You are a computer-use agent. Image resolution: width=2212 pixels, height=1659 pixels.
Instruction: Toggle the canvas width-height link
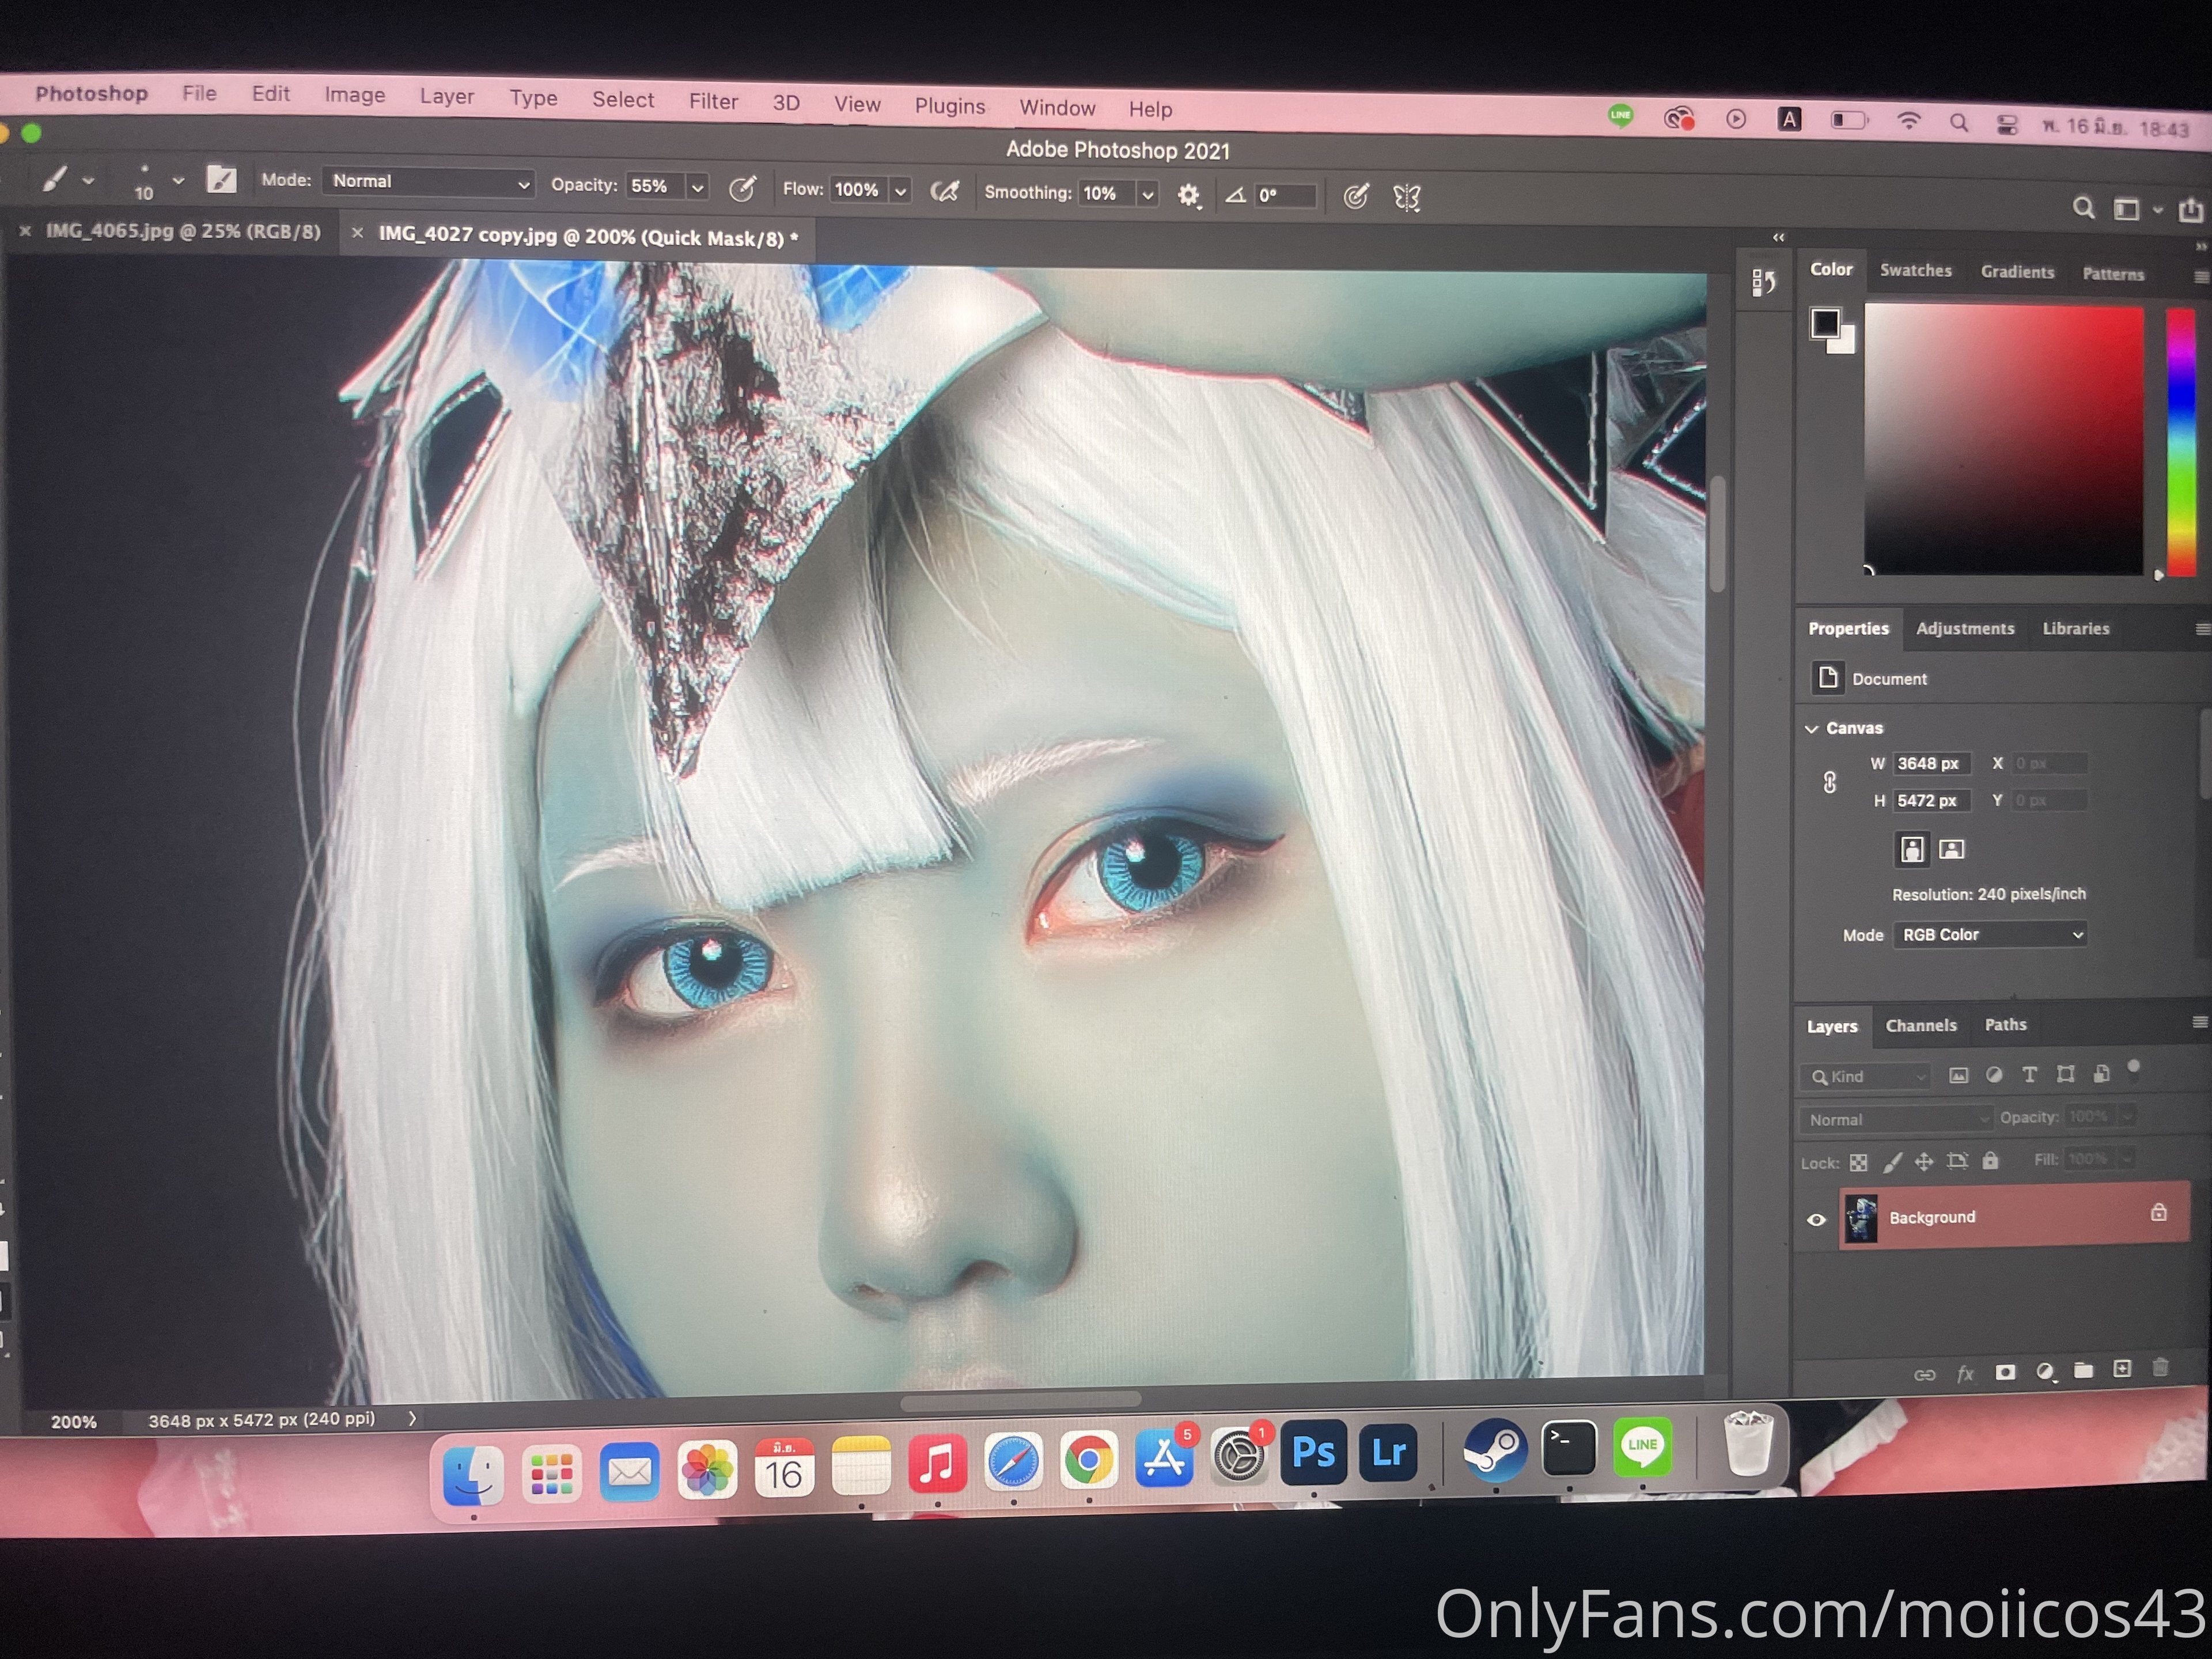(x=1829, y=782)
